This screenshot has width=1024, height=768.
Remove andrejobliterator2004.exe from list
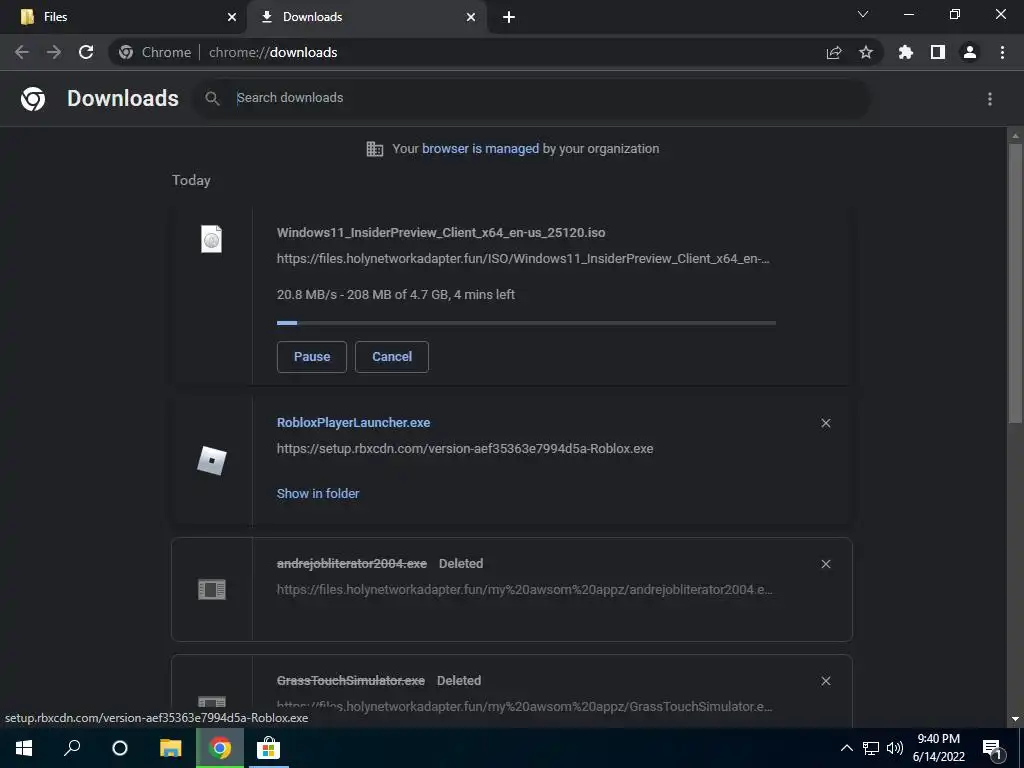(825, 564)
